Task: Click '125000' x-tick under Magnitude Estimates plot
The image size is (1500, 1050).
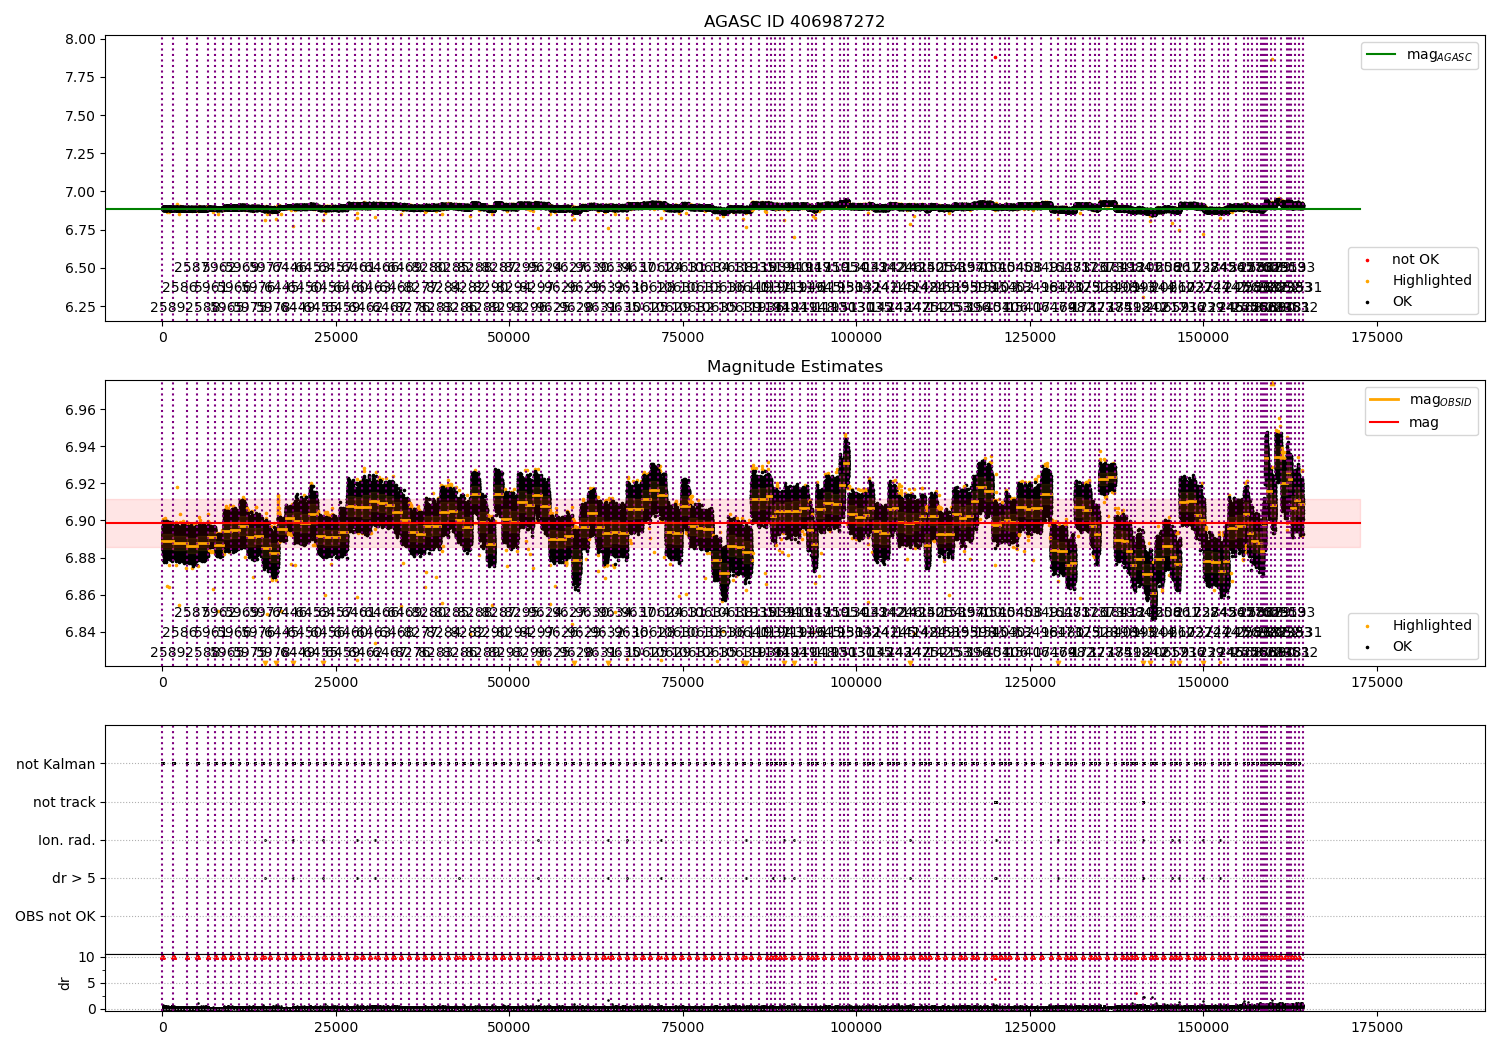Action: pyautogui.click(x=1029, y=683)
